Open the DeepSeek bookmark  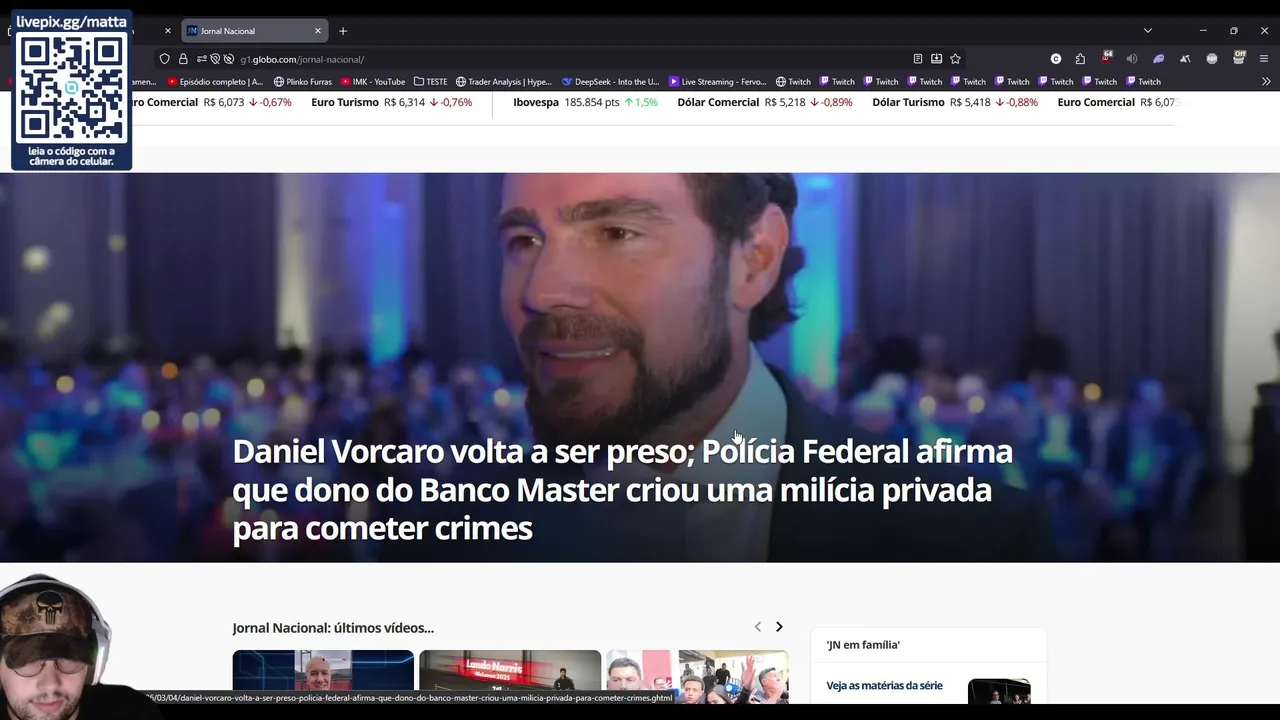(610, 82)
